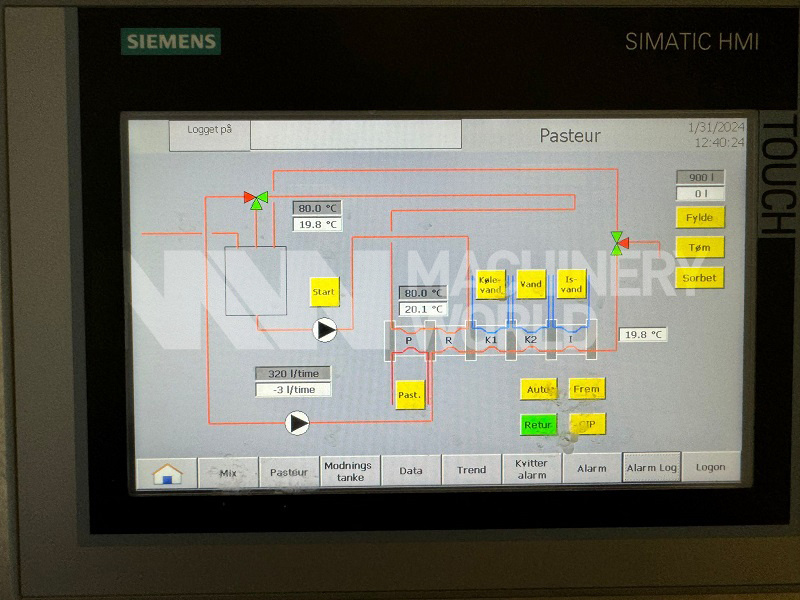
Task: Click the lower pump symbol near flow rate
Action: point(297,423)
